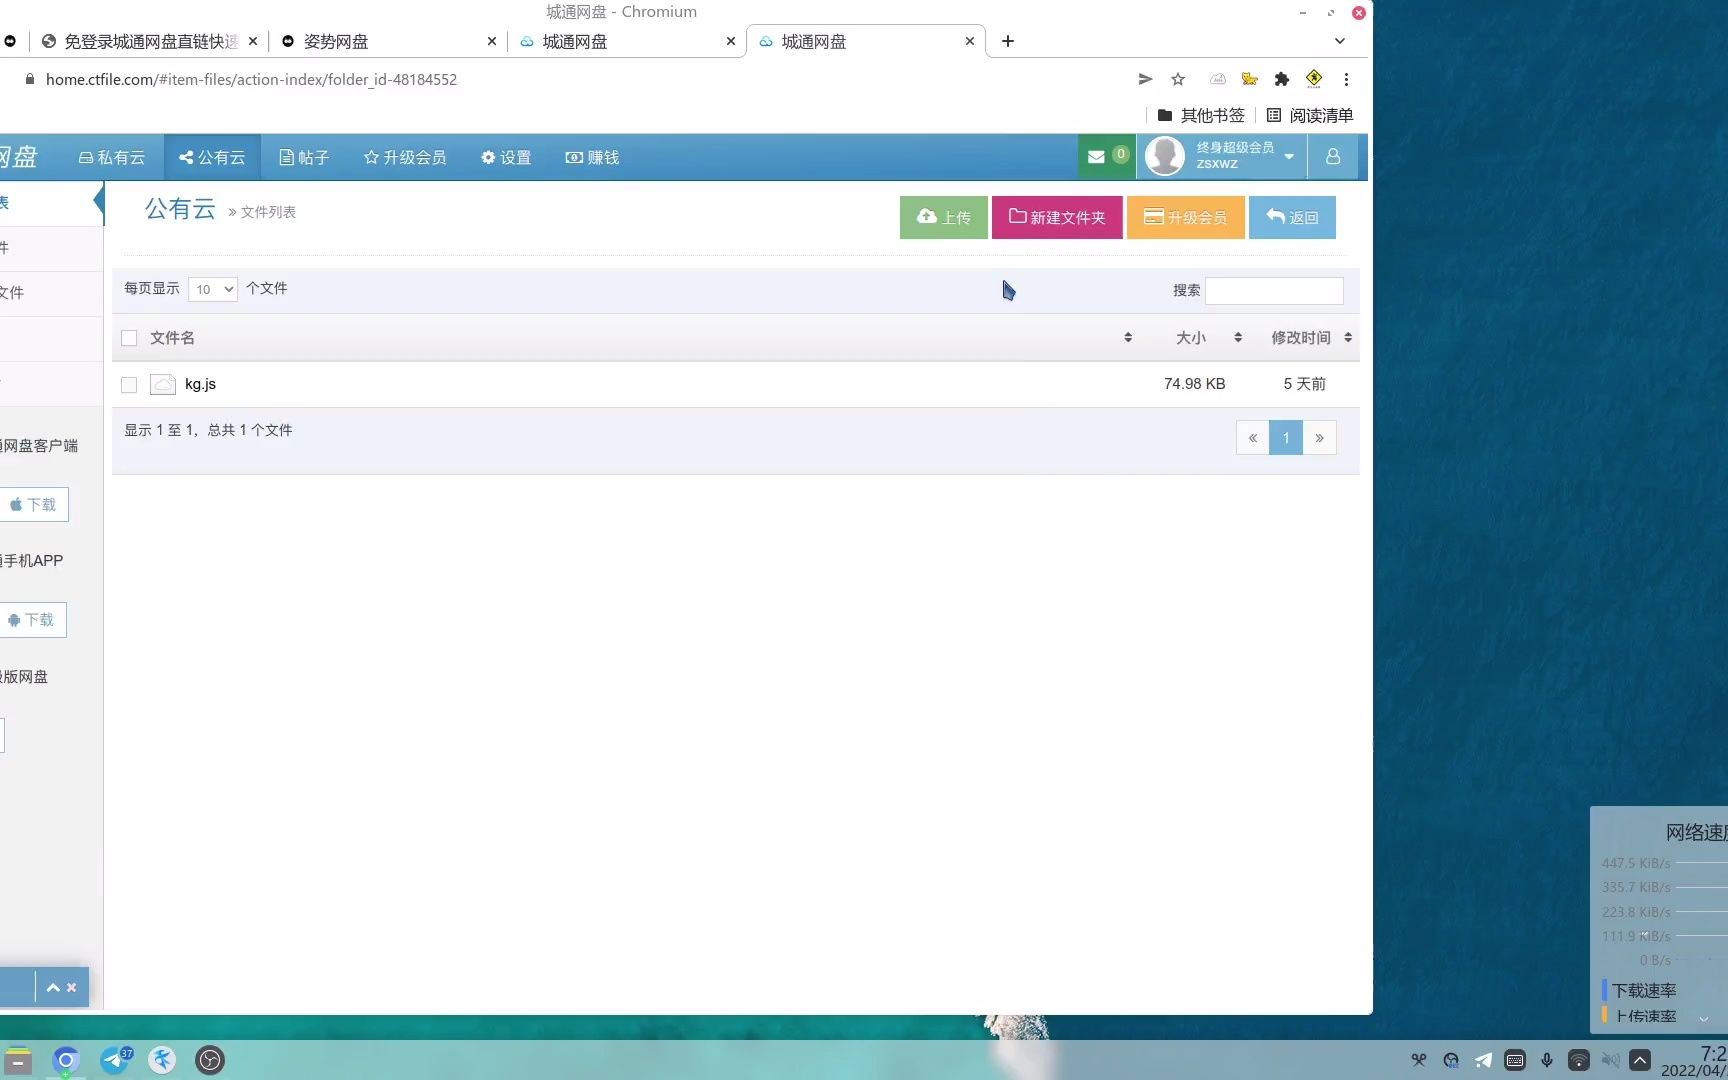Go to next page with » button
1728x1080 pixels.
tap(1320, 438)
